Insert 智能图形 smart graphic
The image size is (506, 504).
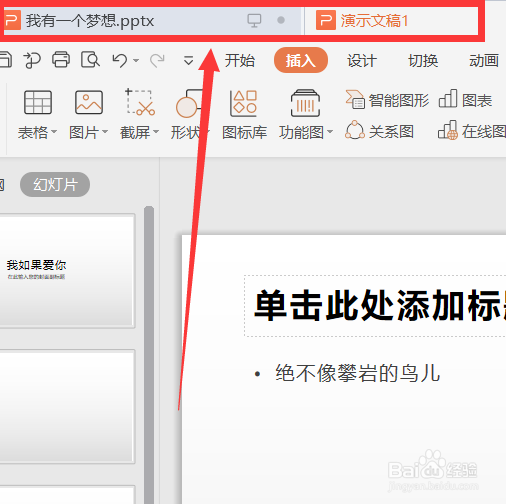387,100
